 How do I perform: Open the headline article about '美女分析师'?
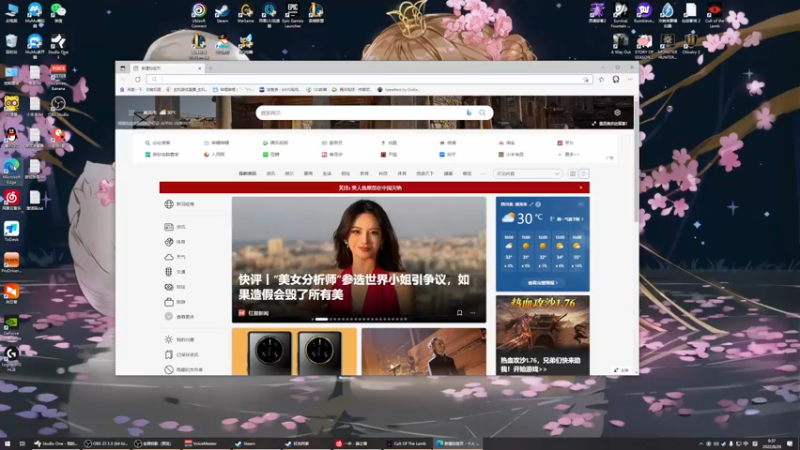(x=359, y=260)
